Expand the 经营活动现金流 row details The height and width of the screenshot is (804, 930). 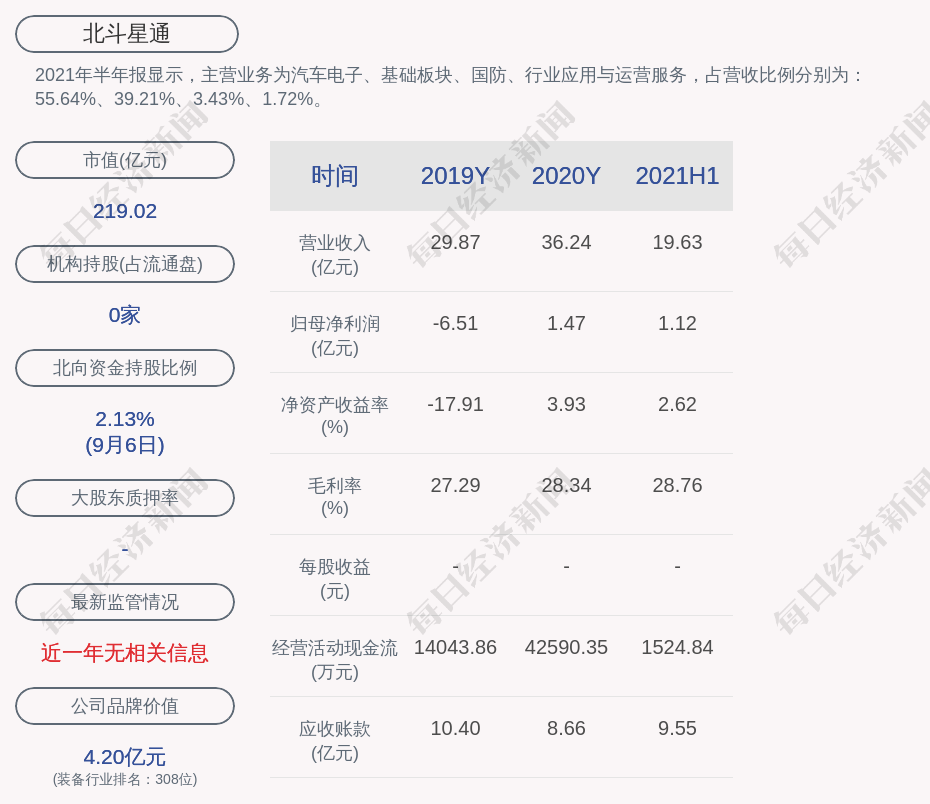click(334, 658)
